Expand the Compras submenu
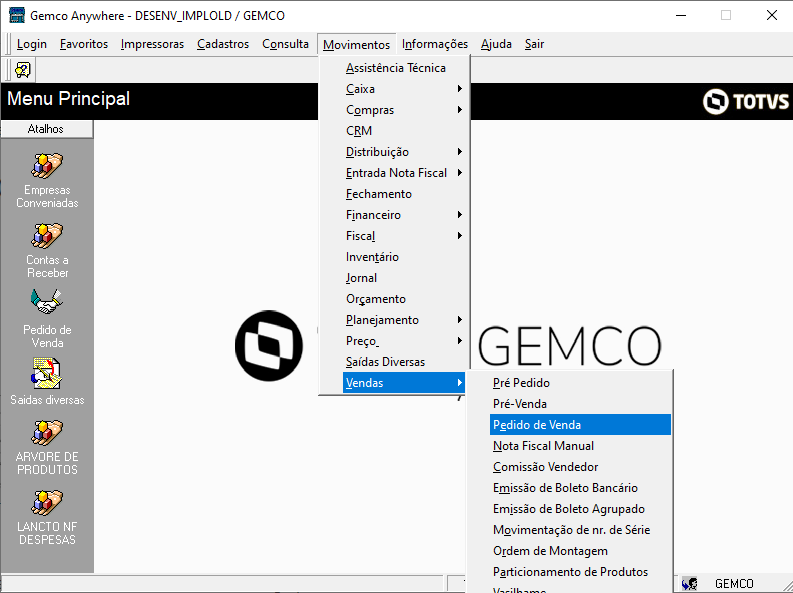793x593 pixels. click(395, 110)
